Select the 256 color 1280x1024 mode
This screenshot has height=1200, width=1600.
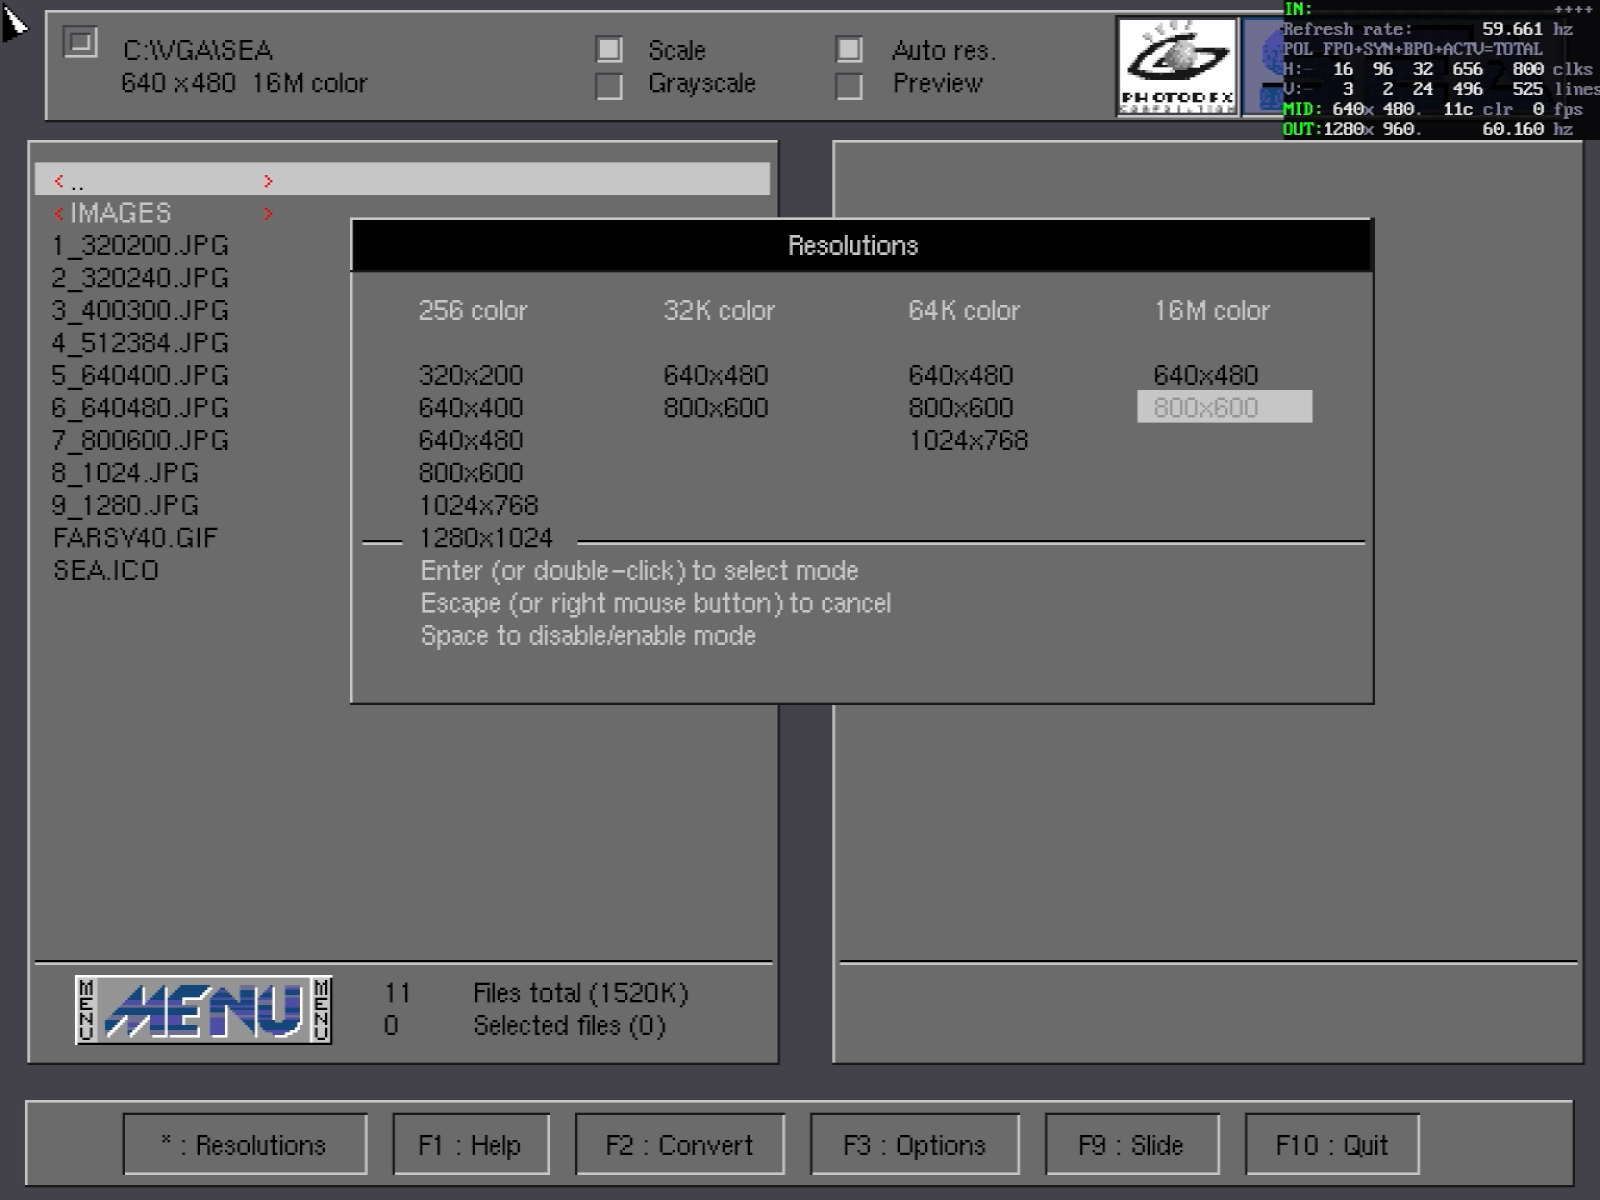click(485, 538)
